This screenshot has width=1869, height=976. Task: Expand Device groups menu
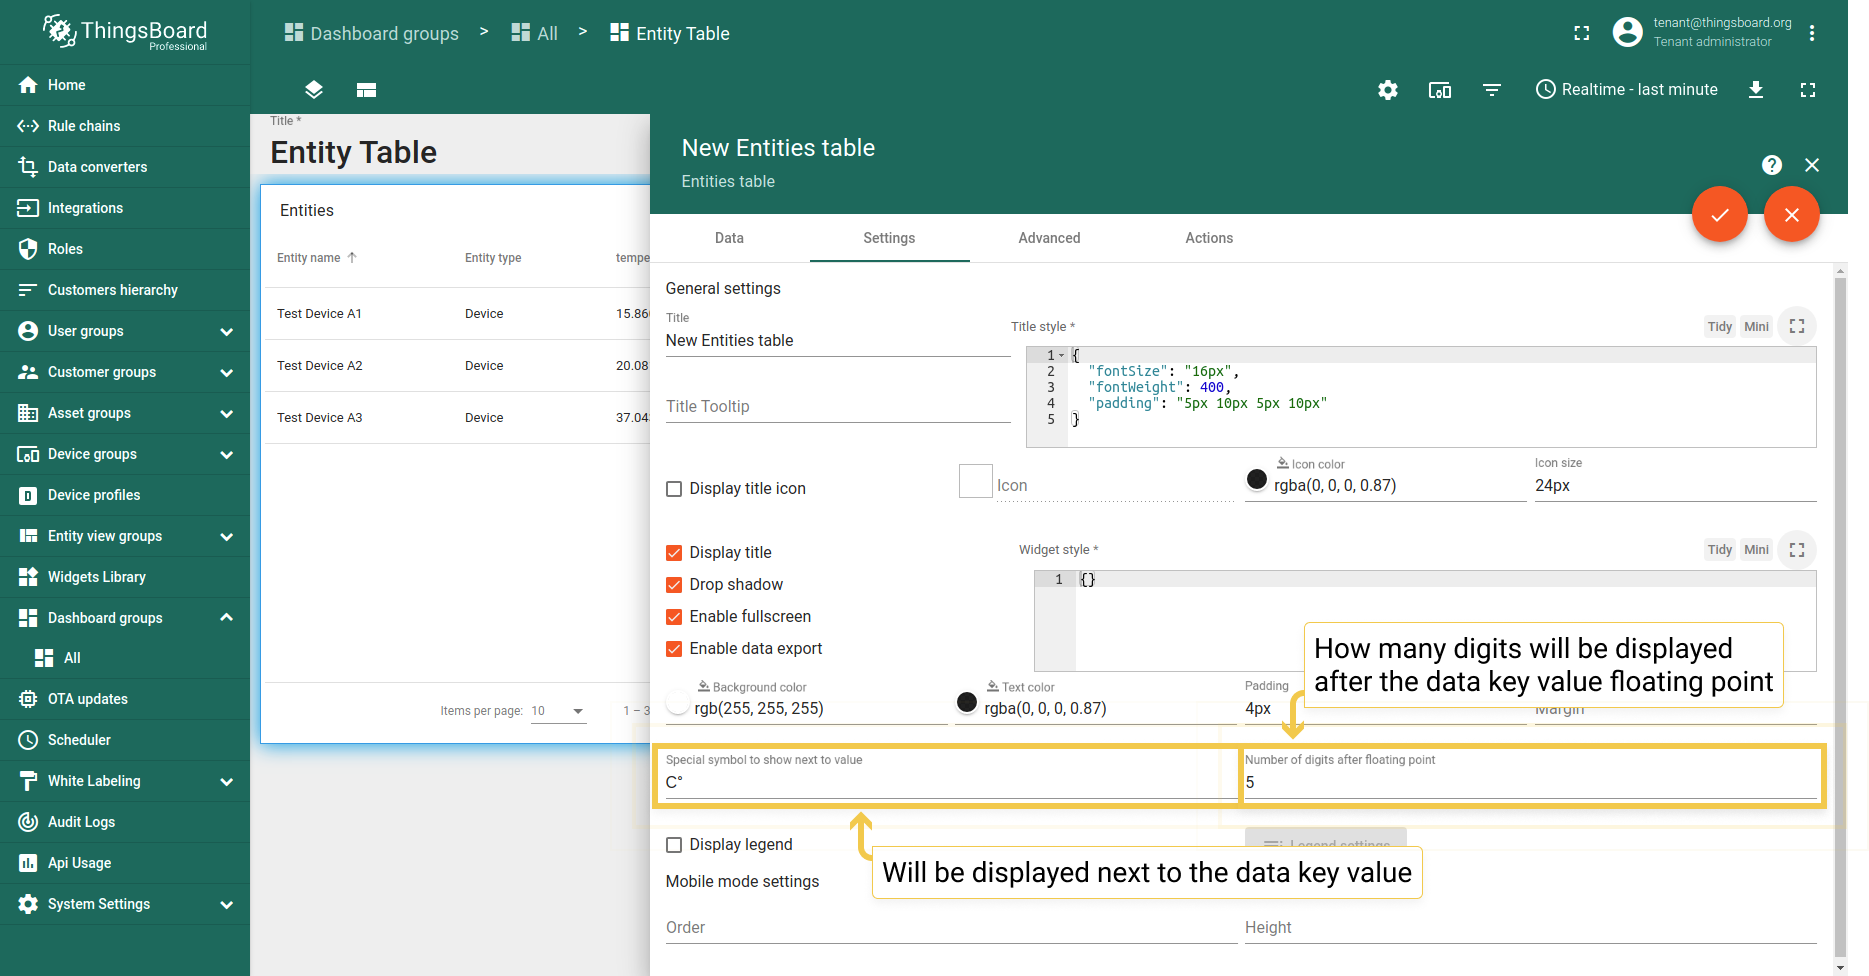[227, 454]
